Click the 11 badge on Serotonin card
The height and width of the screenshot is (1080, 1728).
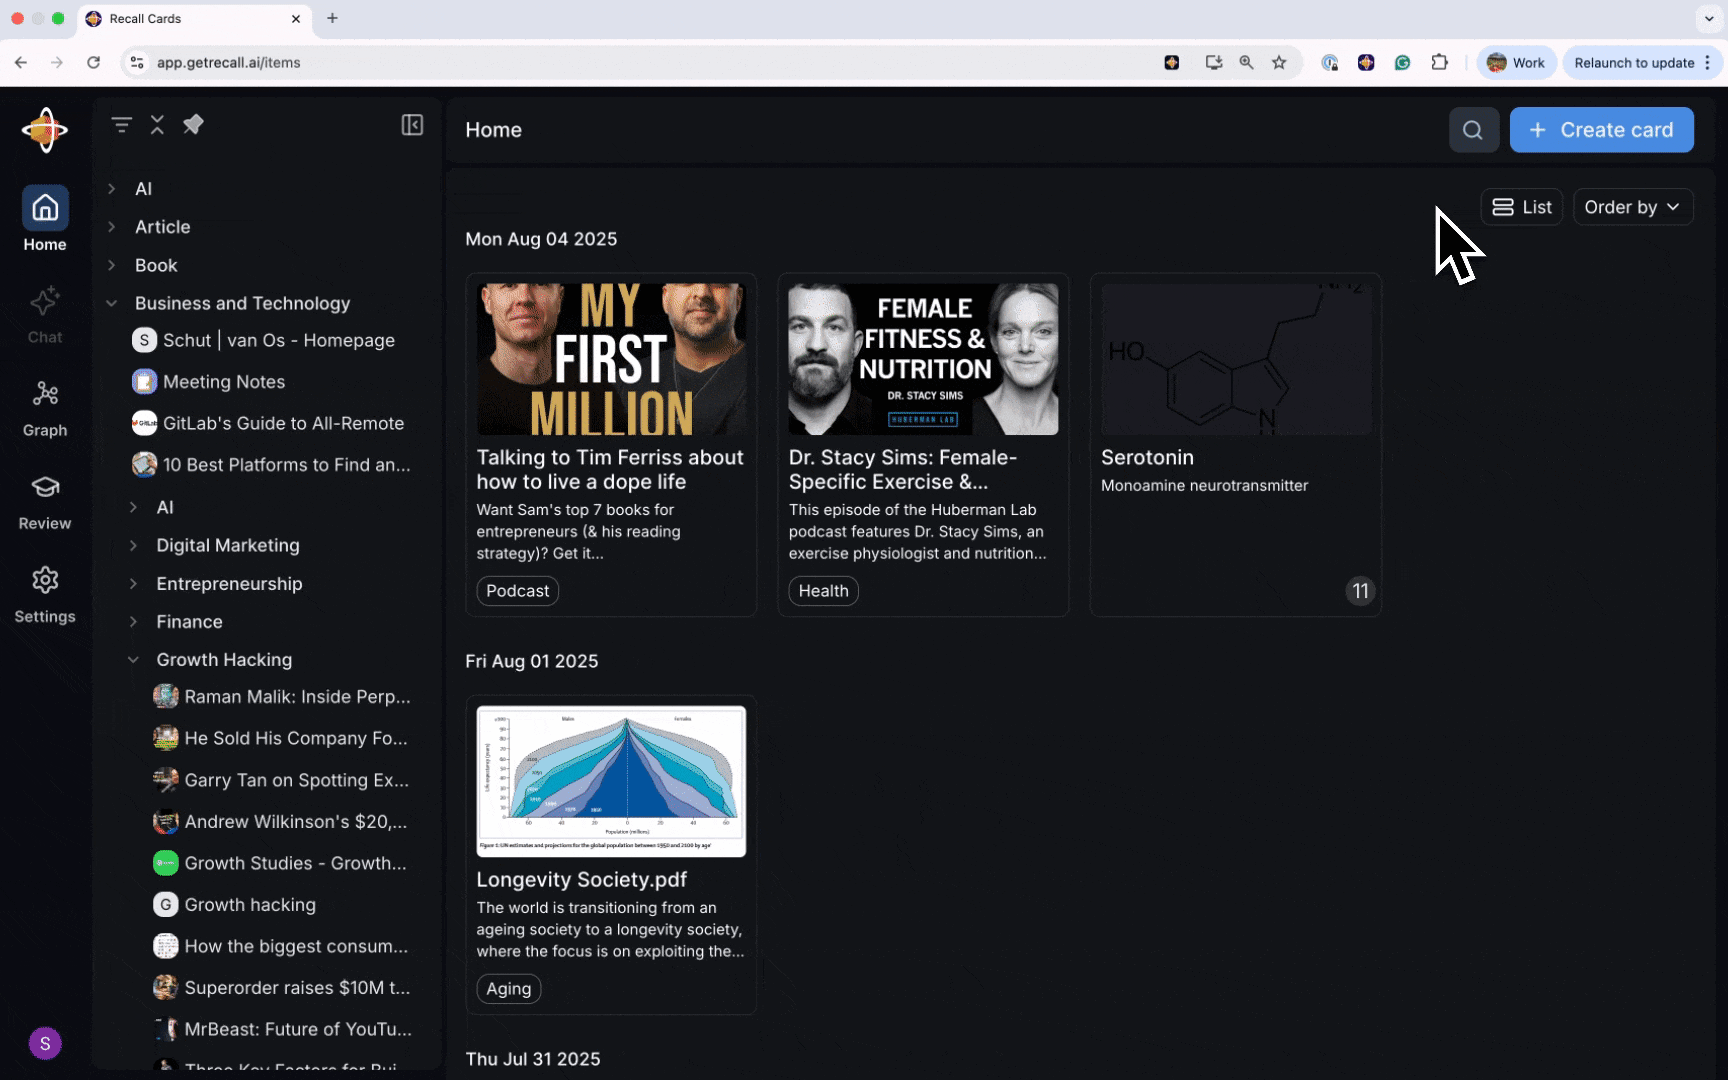click(1360, 591)
